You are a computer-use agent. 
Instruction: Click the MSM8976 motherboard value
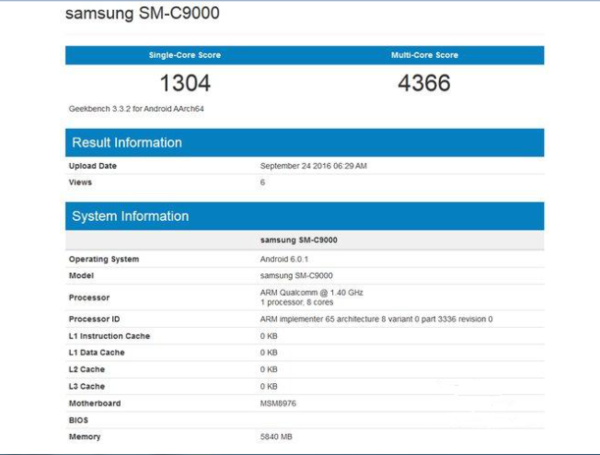coord(281,404)
